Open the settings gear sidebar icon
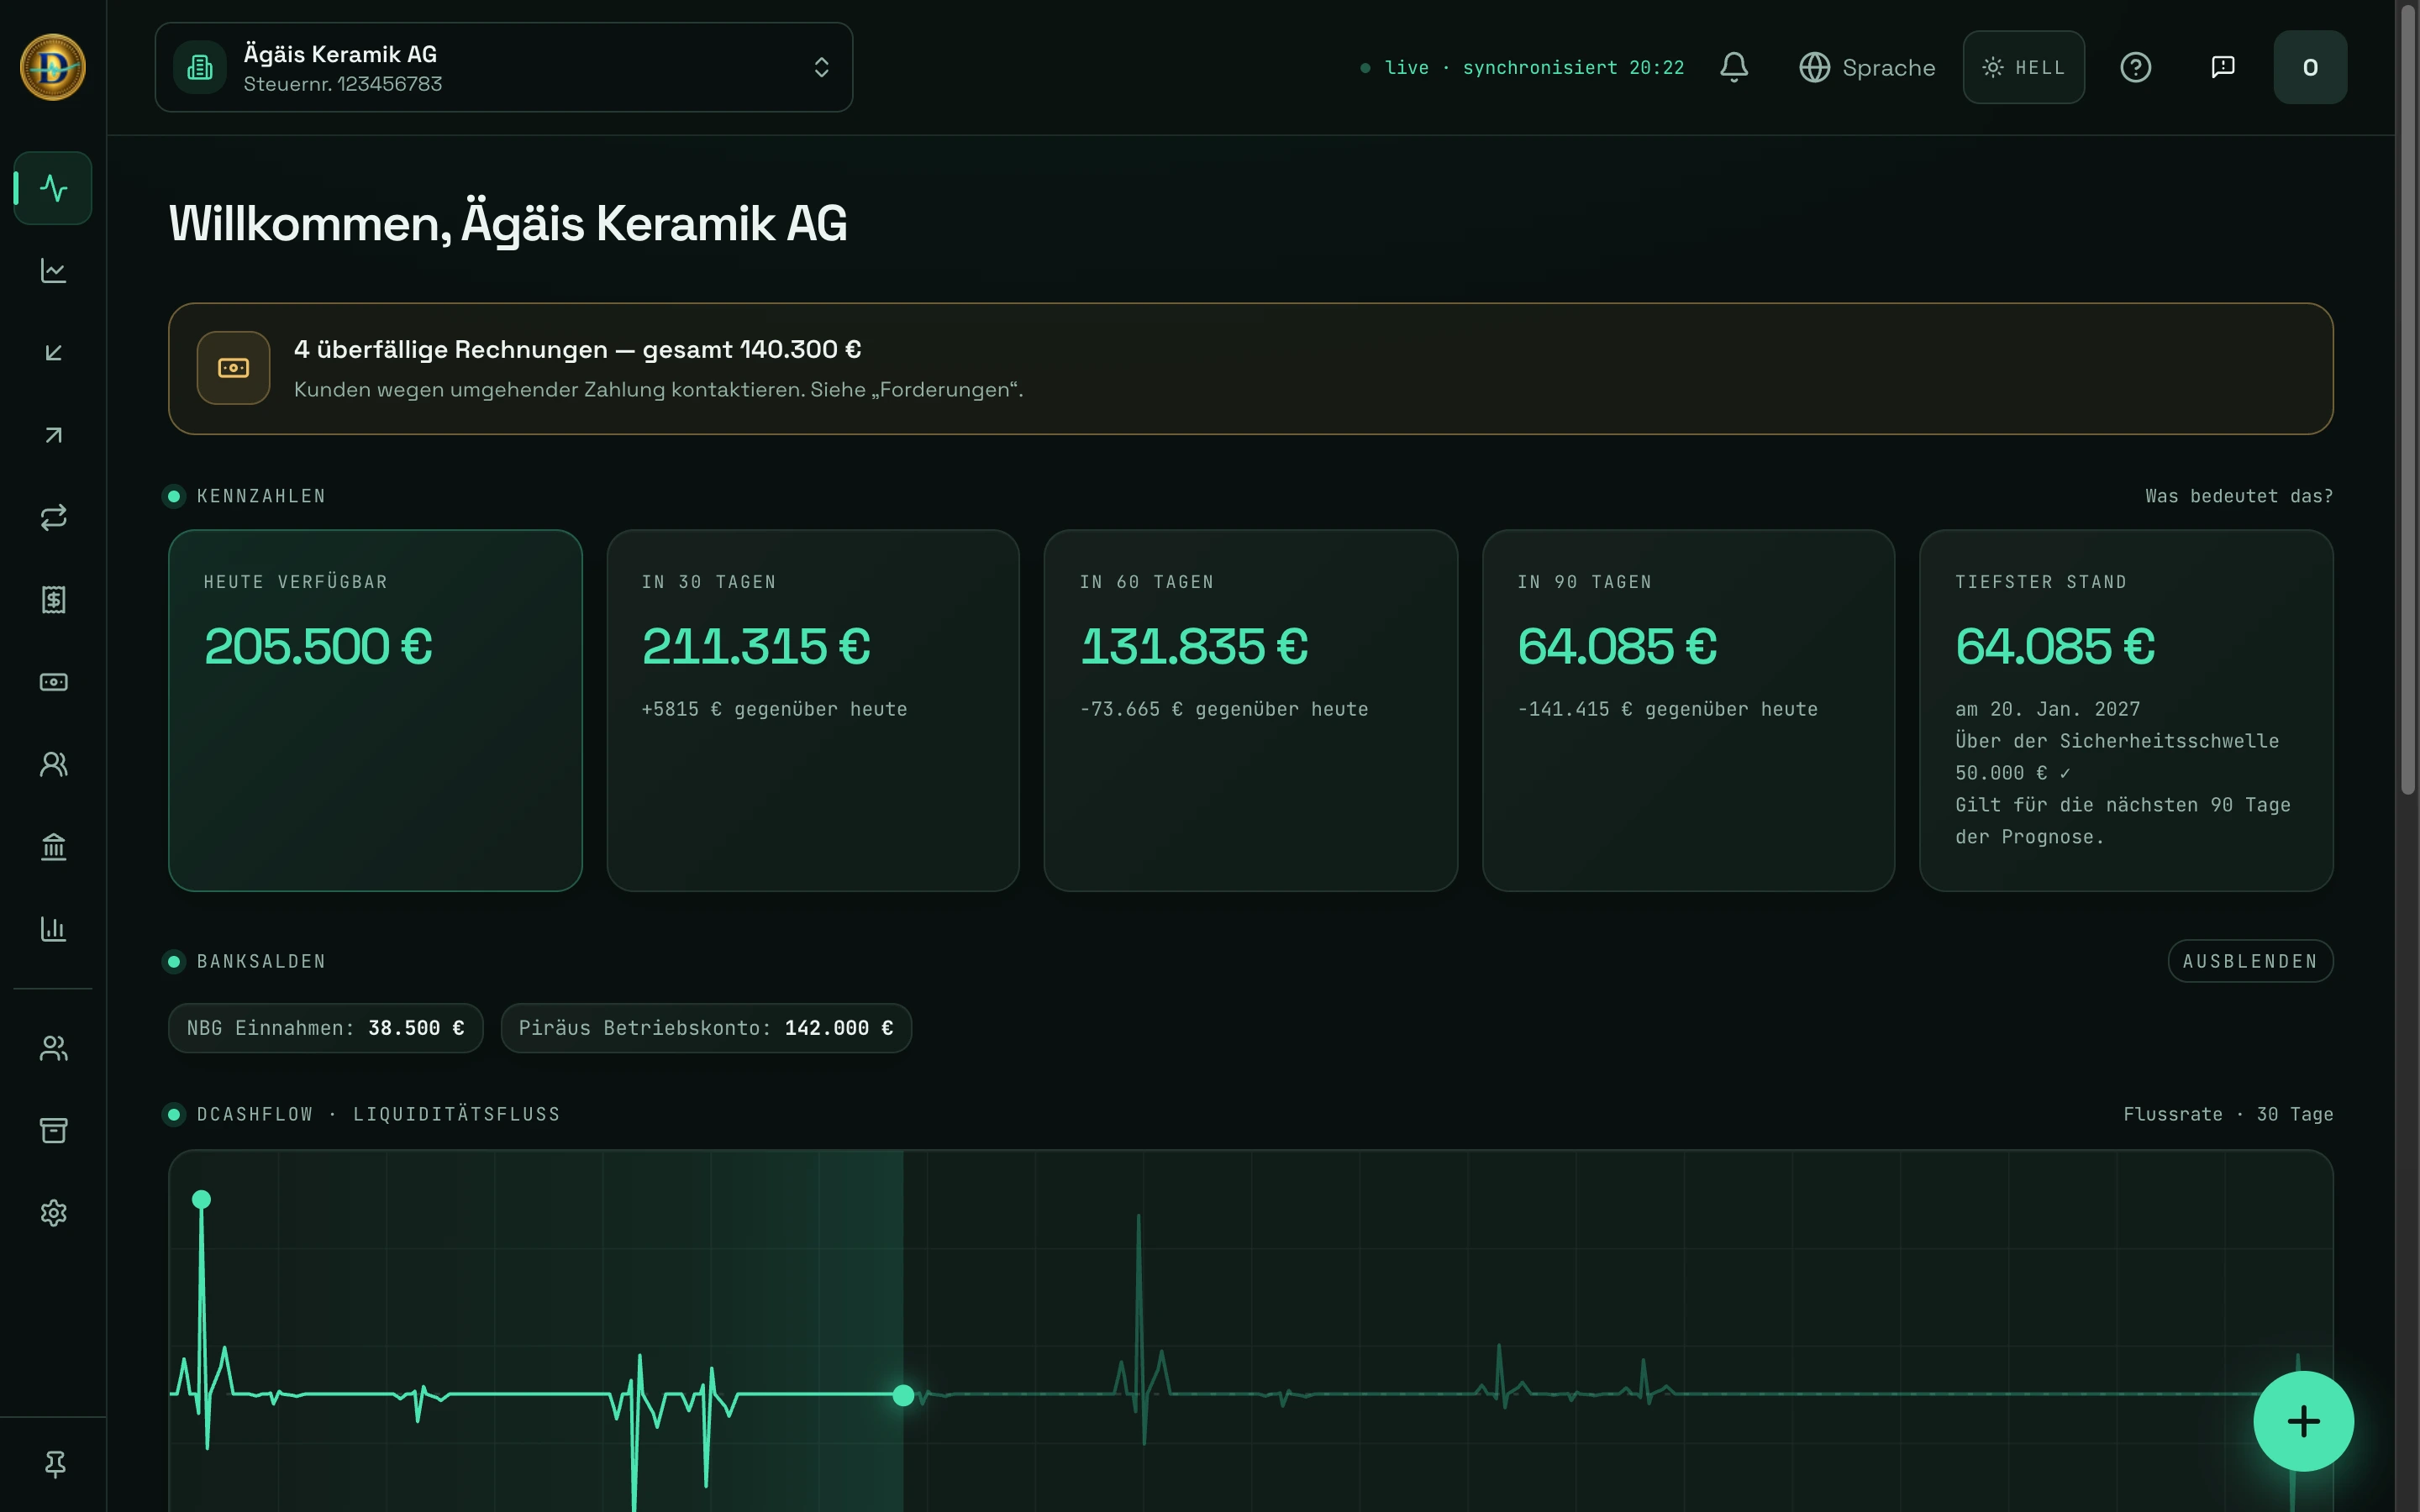Screen dimensions: 2420x1512 click(53, 1213)
